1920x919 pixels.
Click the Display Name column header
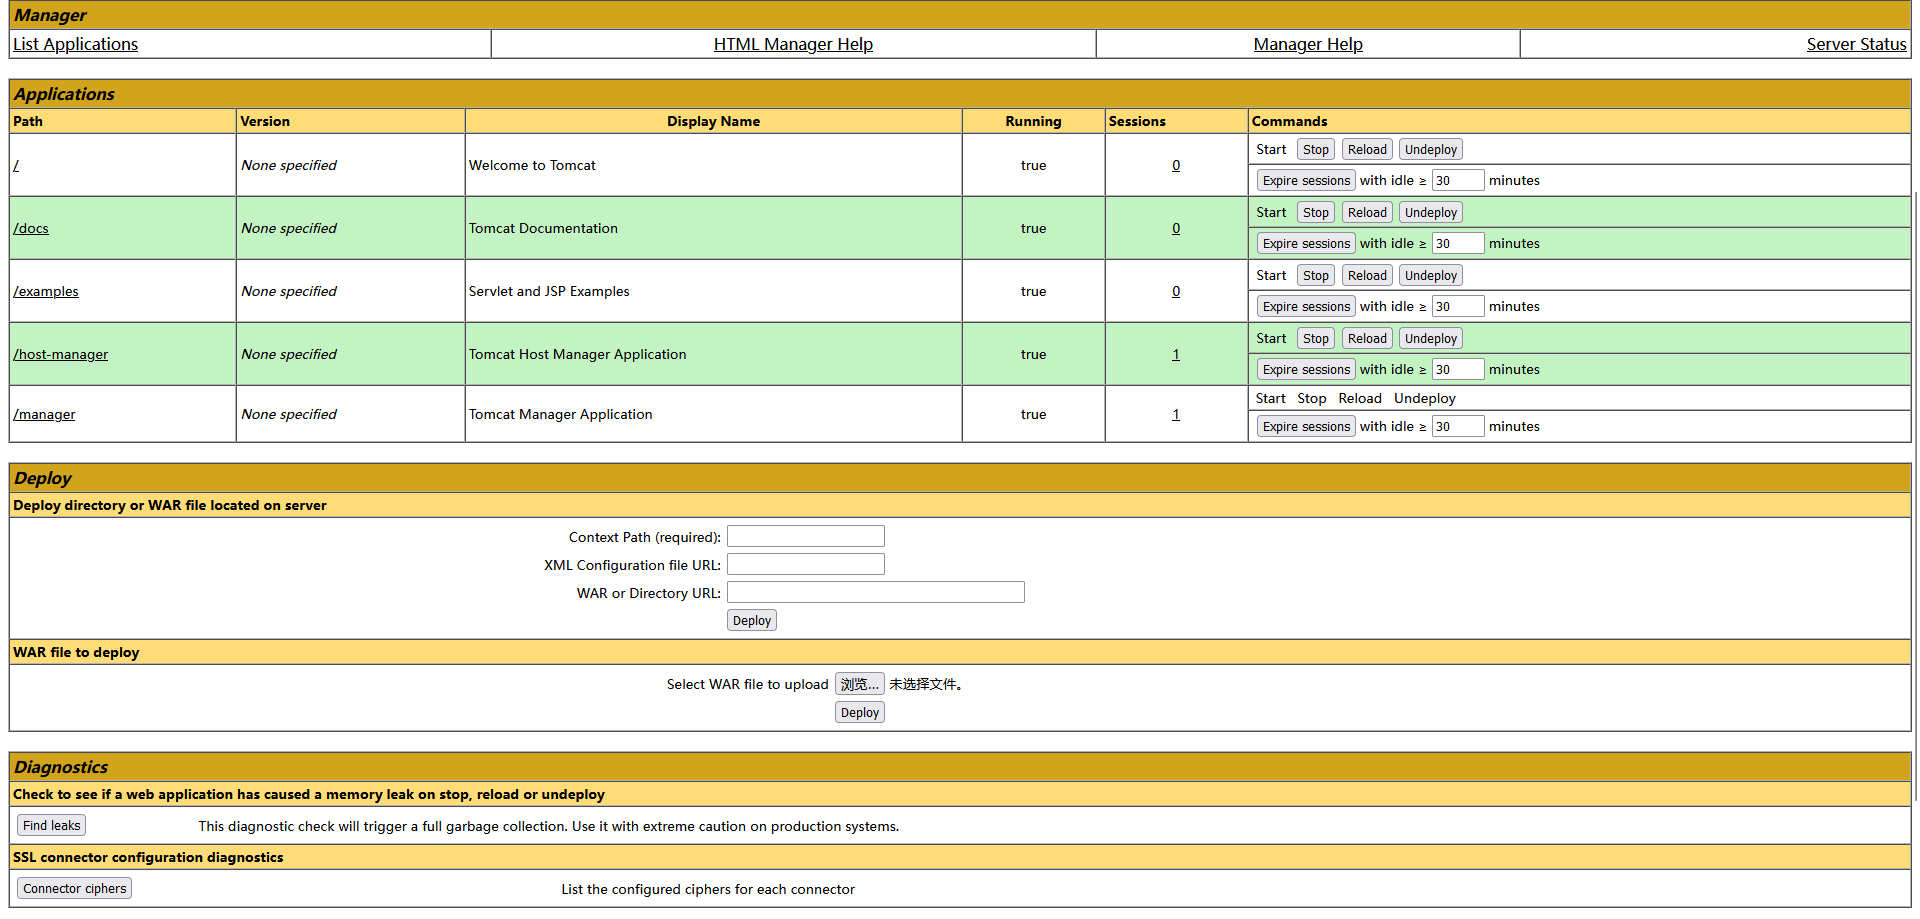[713, 121]
